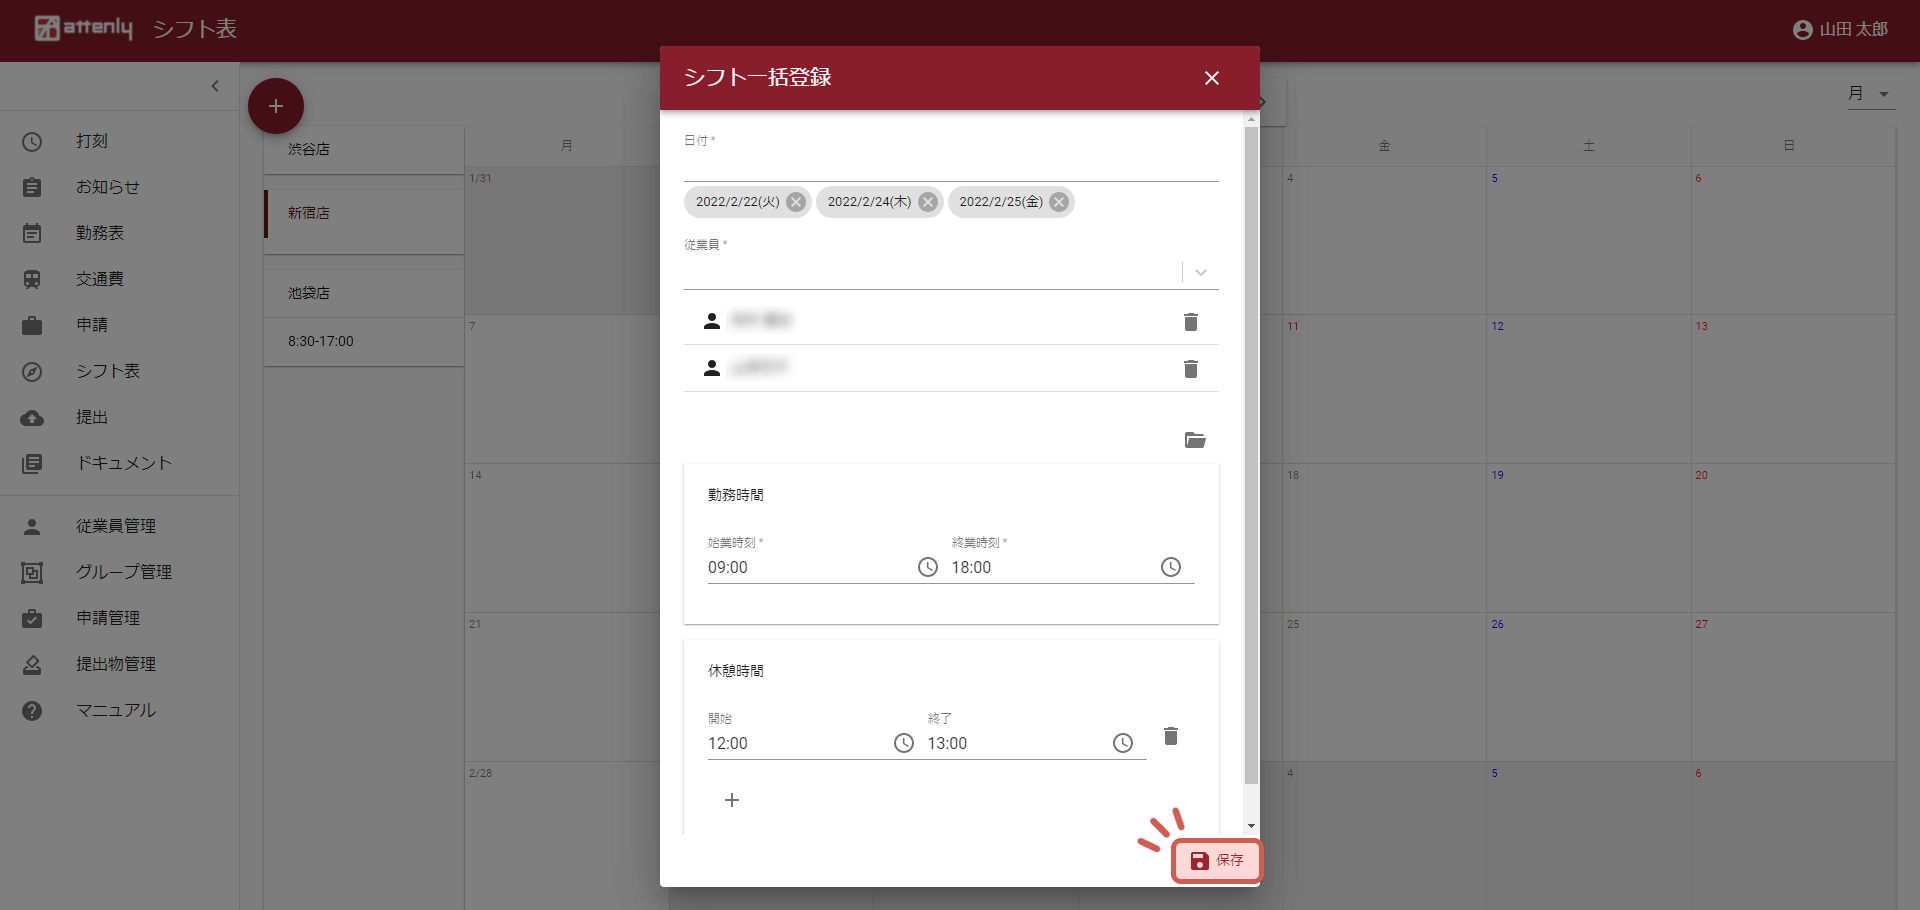1920x910 pixels.
Task: Remove the 2022/2/24(木) date chip
Action: coord(928,202)
